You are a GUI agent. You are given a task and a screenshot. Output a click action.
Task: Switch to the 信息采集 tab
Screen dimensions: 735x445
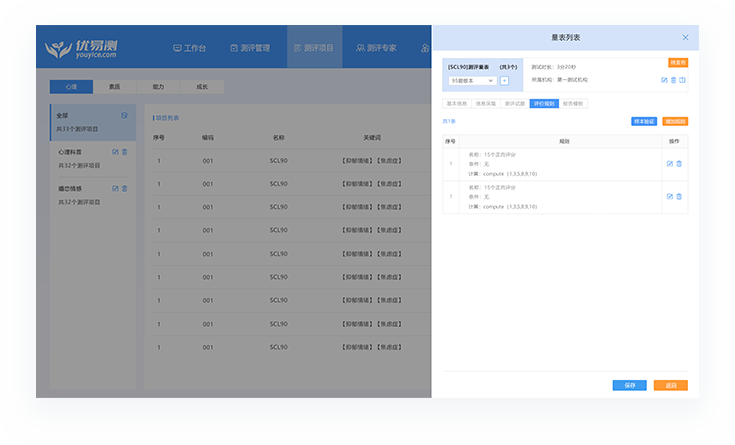pos(486,104)
